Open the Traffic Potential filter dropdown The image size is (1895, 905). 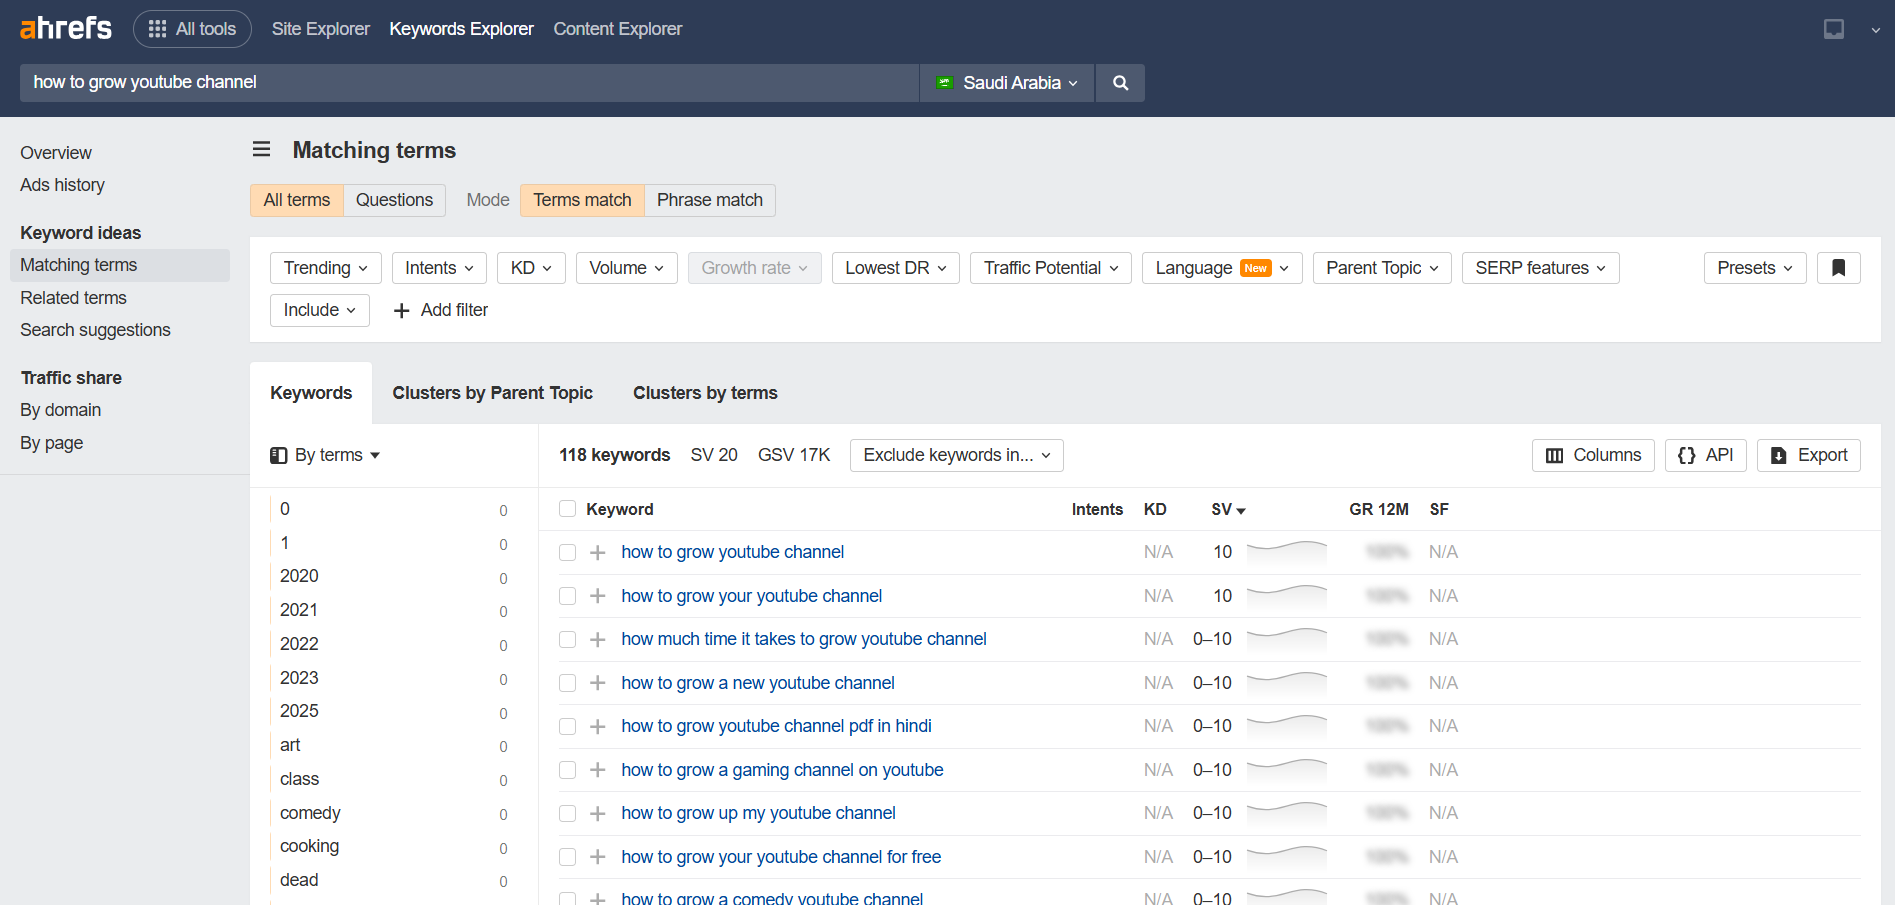click(x=1051, y=268)
